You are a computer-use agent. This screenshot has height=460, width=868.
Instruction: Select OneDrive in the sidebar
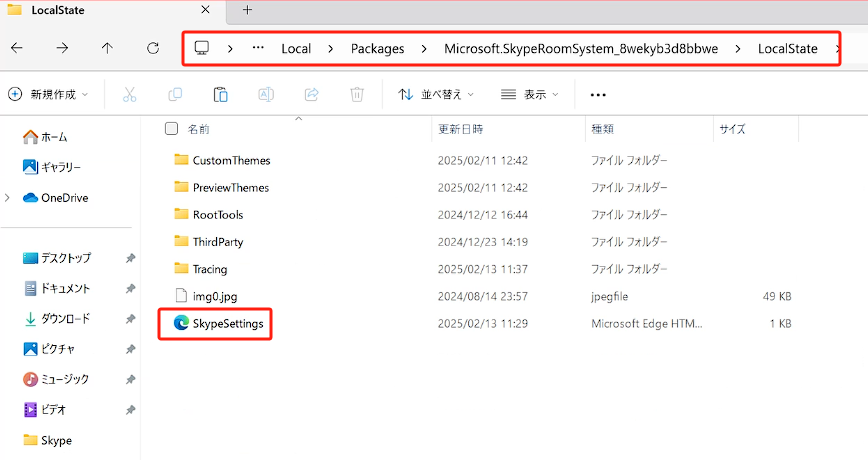point(55,198)
